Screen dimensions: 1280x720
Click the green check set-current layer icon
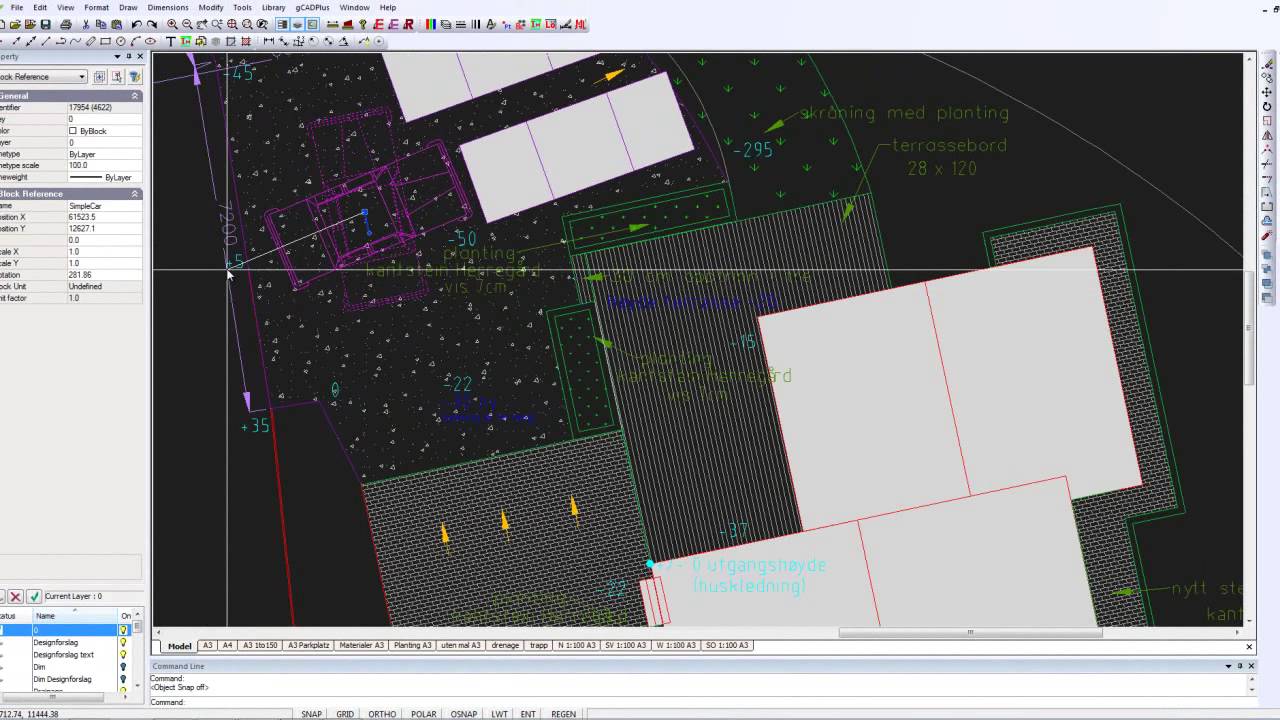(x=34, y=596)
